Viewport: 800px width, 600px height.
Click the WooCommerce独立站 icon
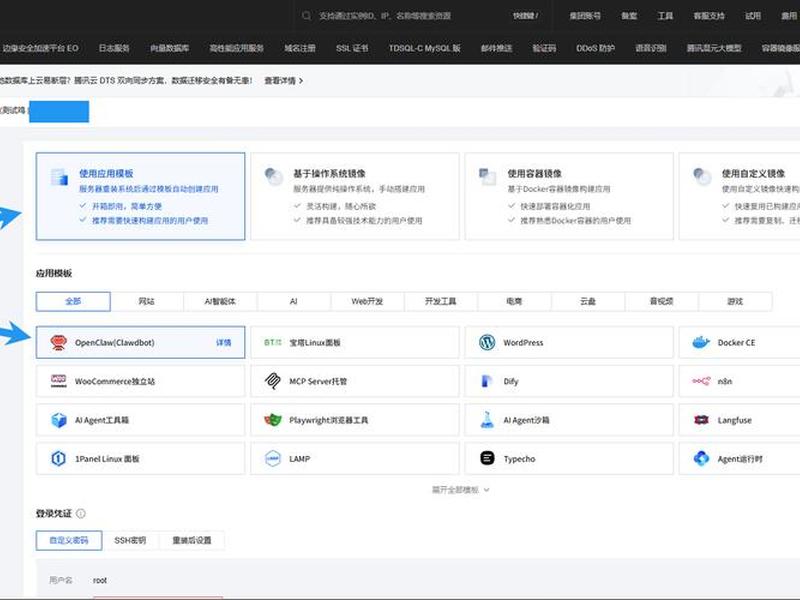point(59,381)
